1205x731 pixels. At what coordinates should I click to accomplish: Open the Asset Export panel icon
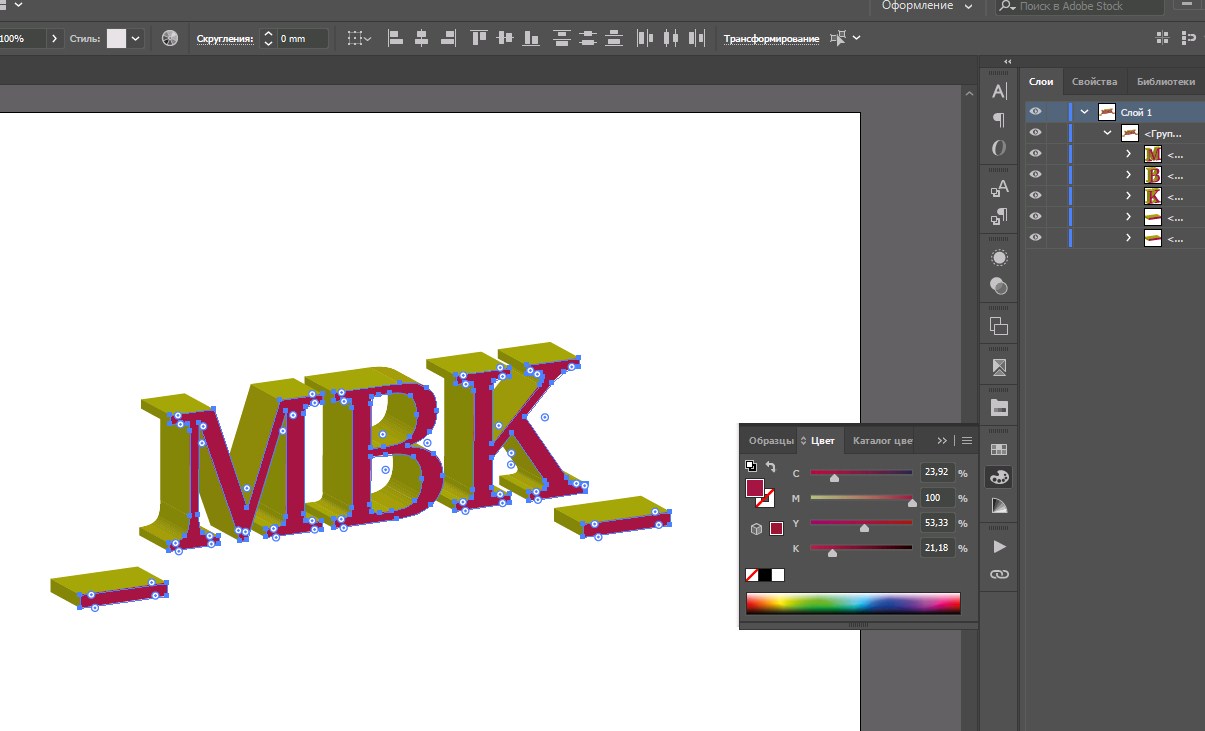tap(999, 408)
